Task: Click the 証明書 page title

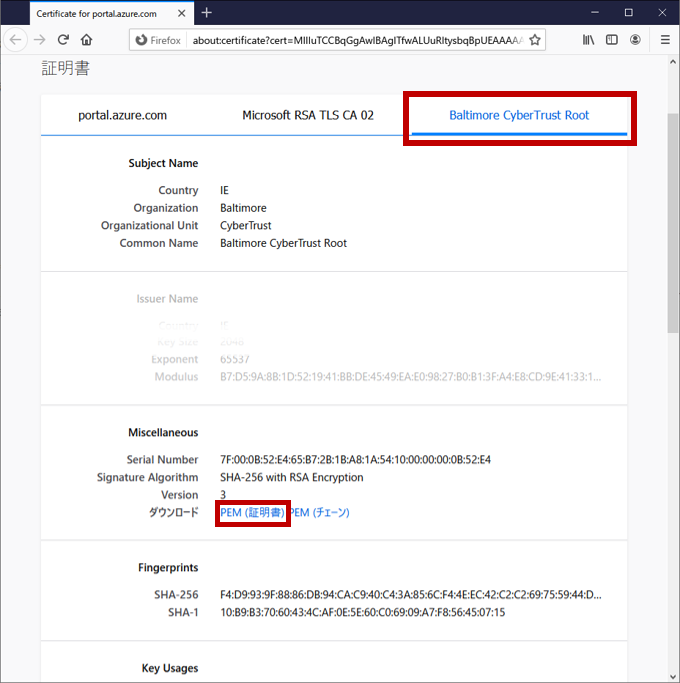Action: 66,68
